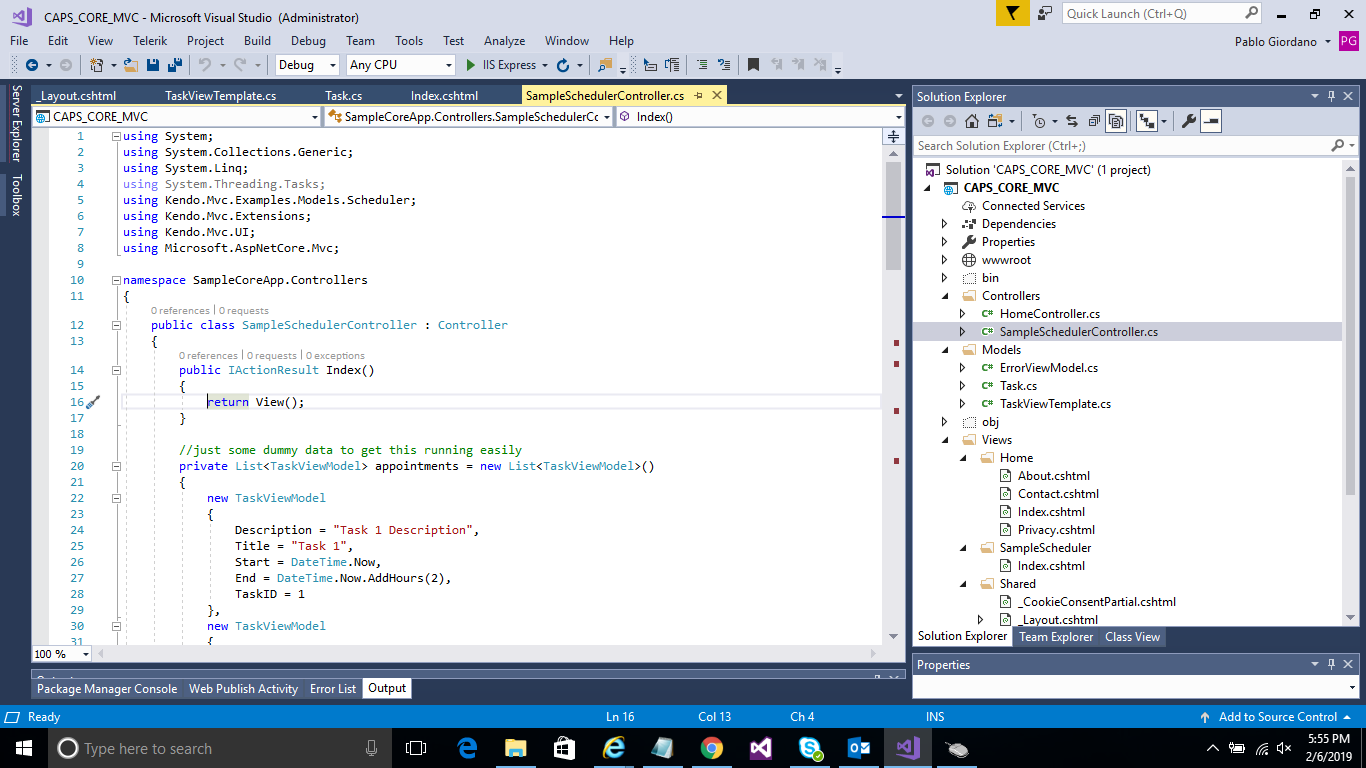Viewport: 1366px width, 768px height.
Task: Click the screwdriver quick actions icon at line 16
Action: [x=93, y=402]
